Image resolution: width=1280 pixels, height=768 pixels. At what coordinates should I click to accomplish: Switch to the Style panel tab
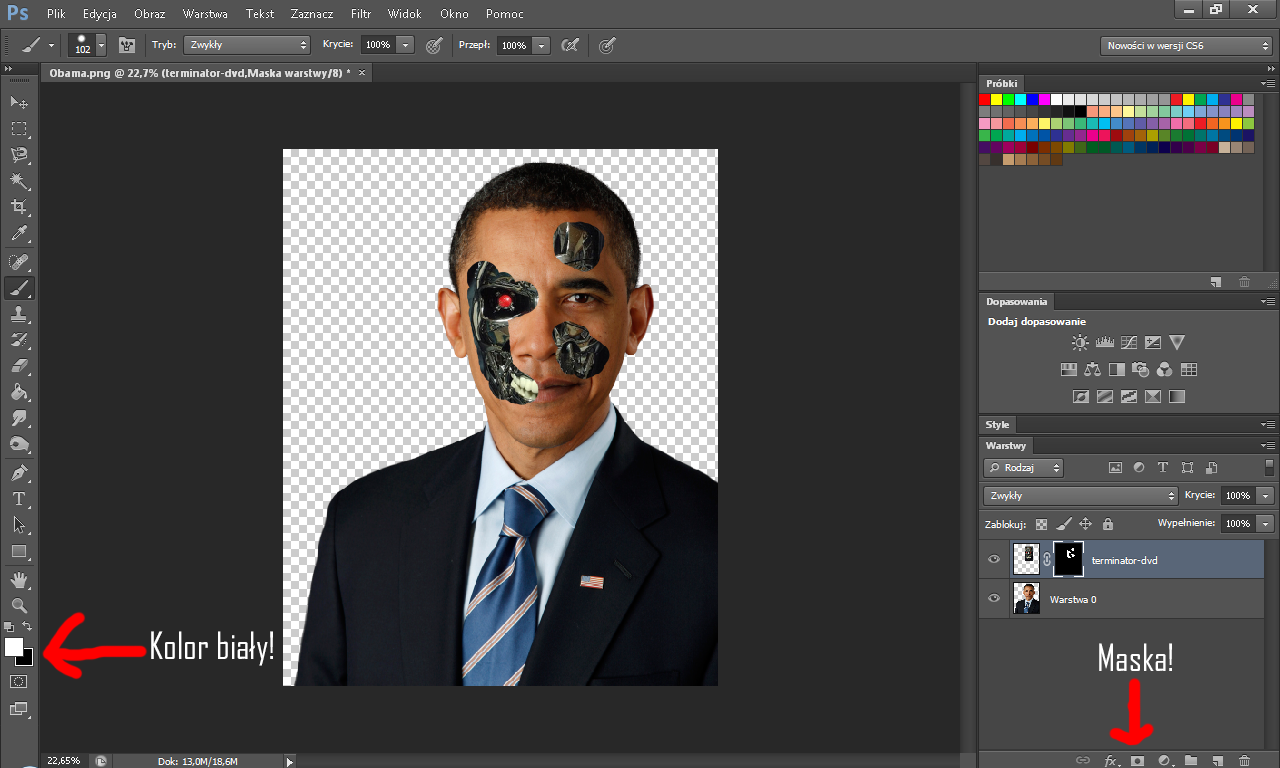pos(998,424)
